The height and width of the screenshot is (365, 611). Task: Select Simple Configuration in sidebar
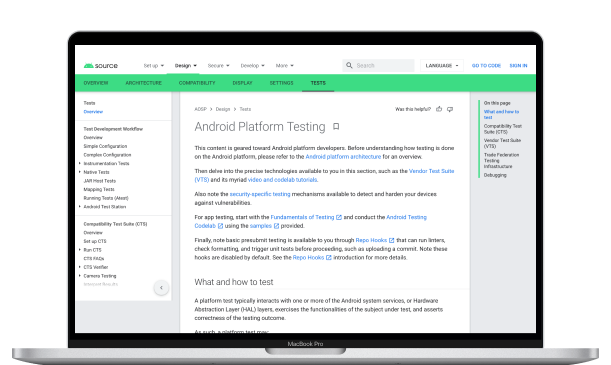pos(105,146)
